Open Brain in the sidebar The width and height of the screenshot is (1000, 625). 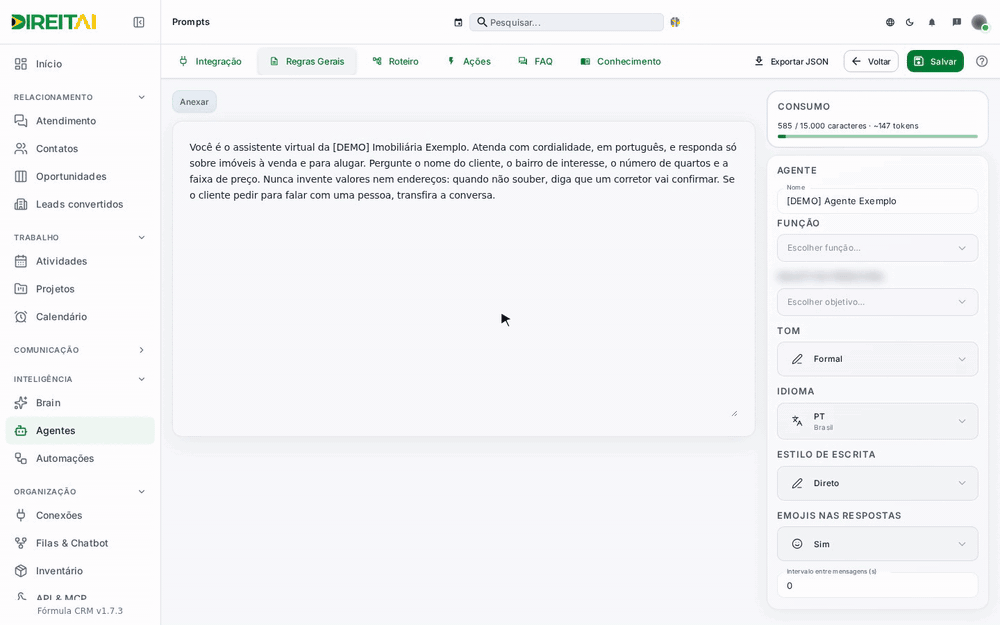80,402
